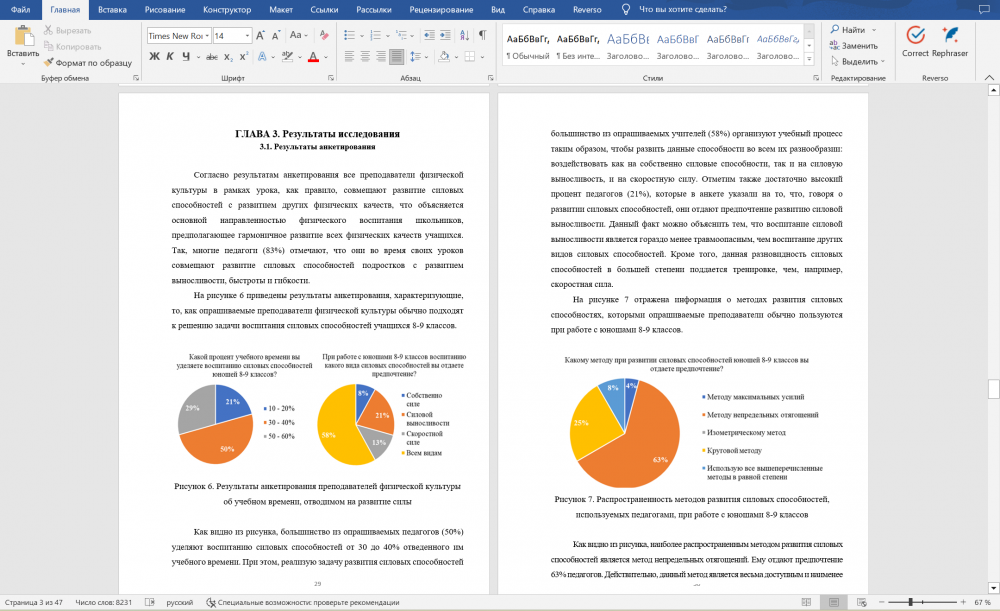Switch to the Конструктор tab
The width and height of the screenshot is (1000, 611).
point(227,10)
